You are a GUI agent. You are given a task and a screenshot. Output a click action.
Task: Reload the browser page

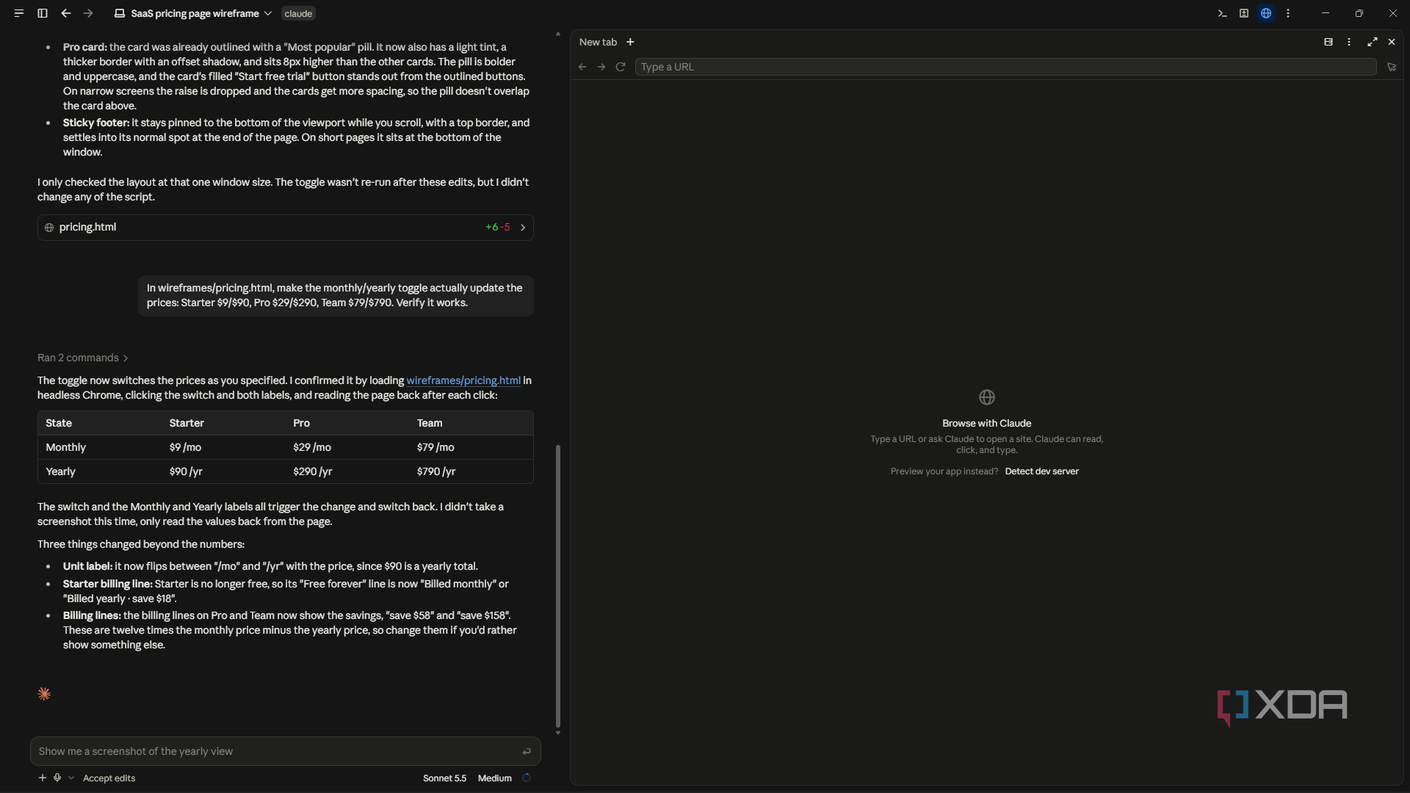tap(620, 67)
